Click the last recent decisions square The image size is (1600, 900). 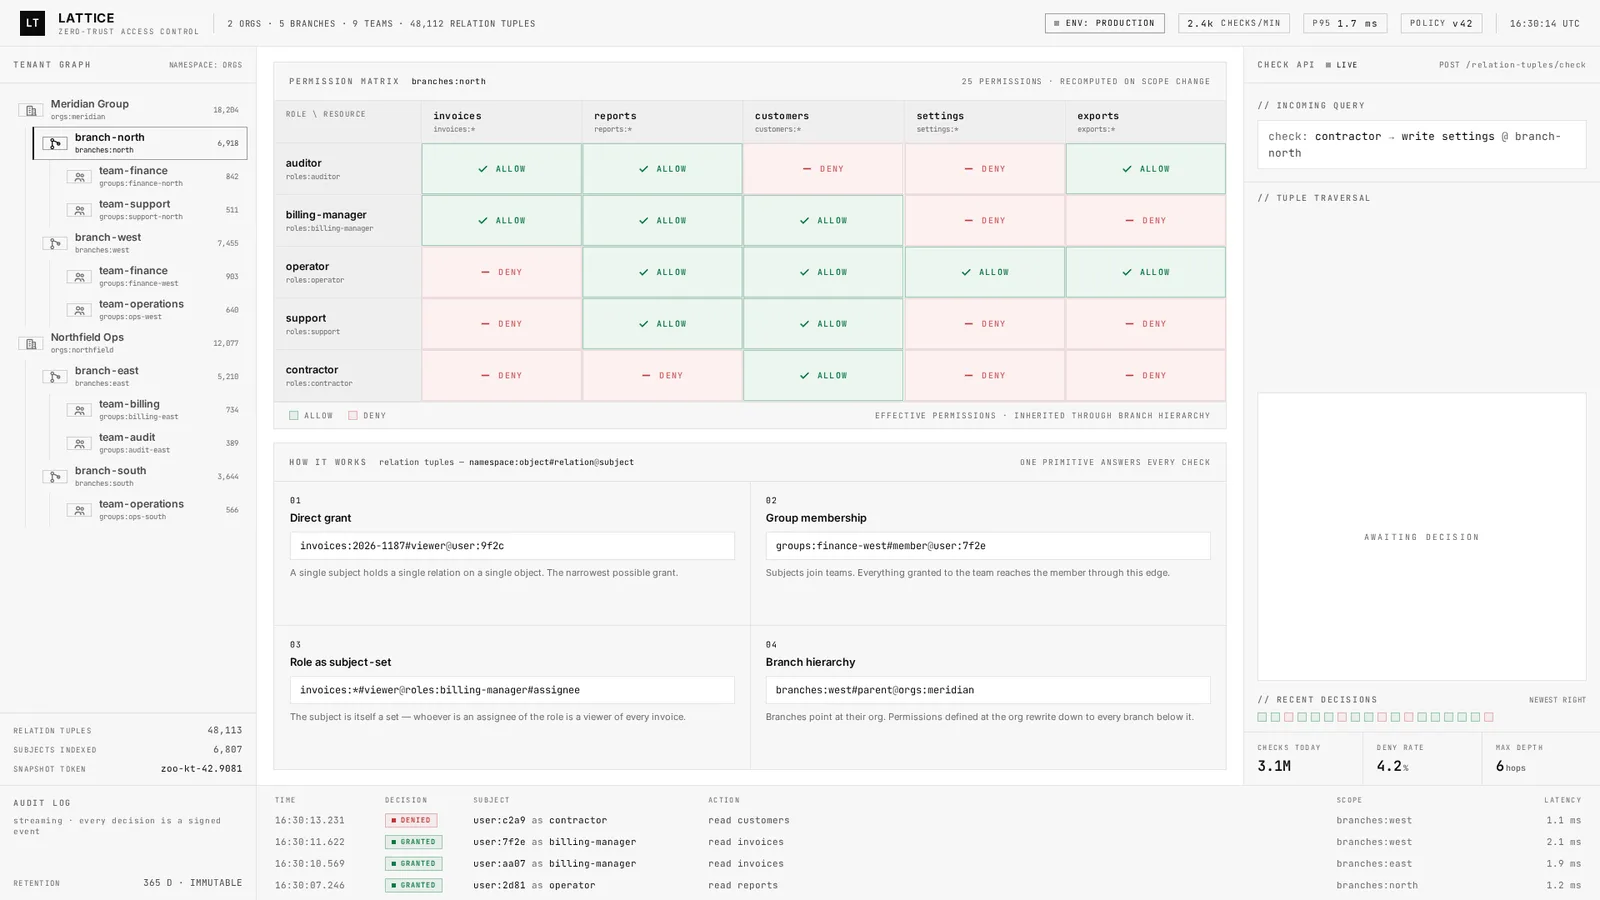[x=1489, y=717]
